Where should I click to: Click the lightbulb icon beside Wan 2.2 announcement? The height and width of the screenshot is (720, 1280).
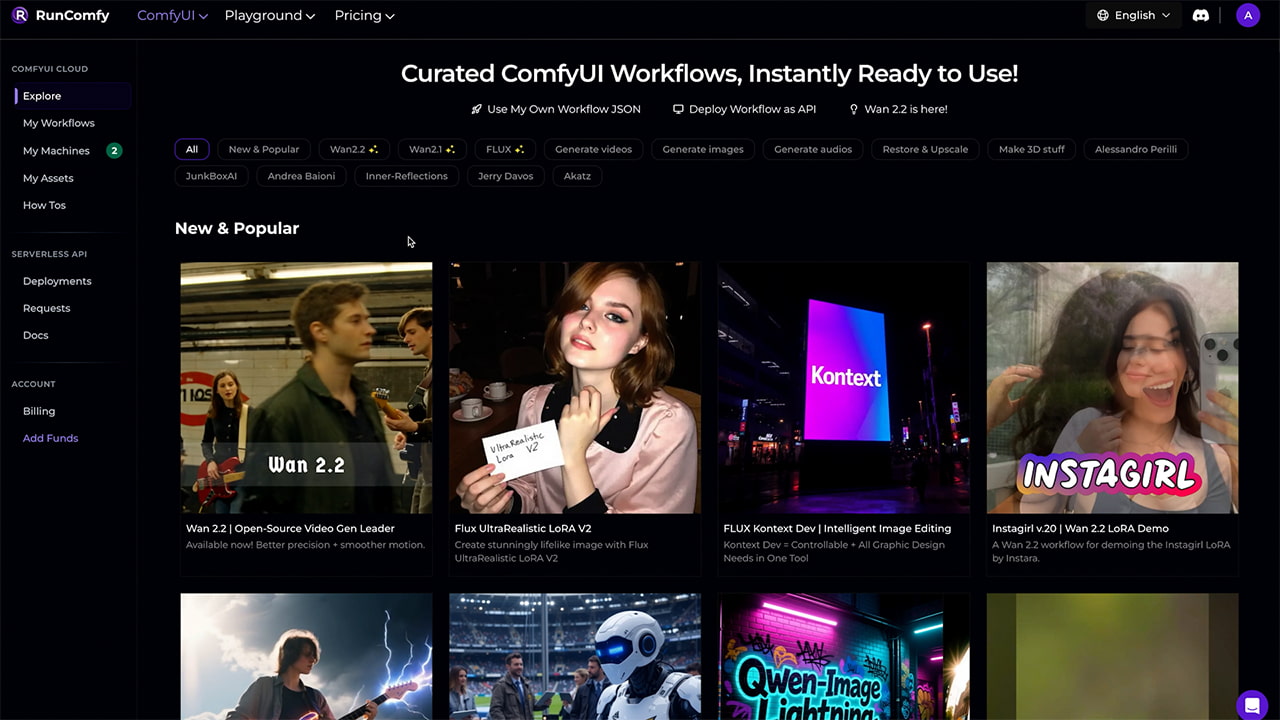tap(854, 109)
